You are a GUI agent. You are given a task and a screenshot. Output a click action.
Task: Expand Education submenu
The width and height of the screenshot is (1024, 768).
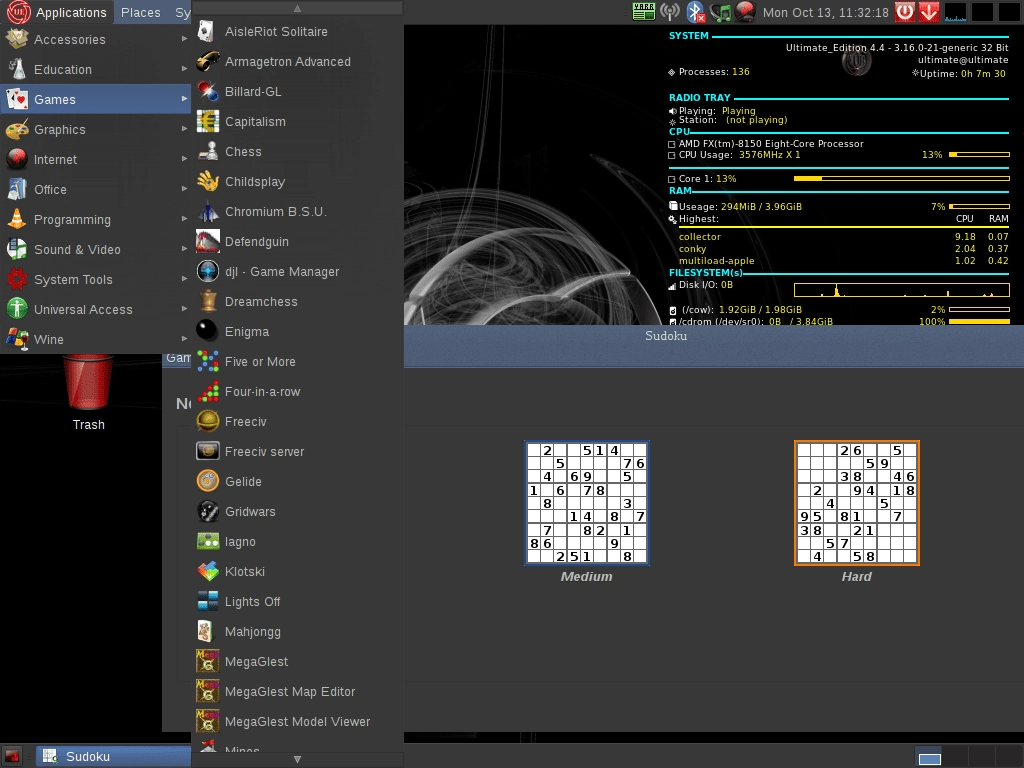95,69
